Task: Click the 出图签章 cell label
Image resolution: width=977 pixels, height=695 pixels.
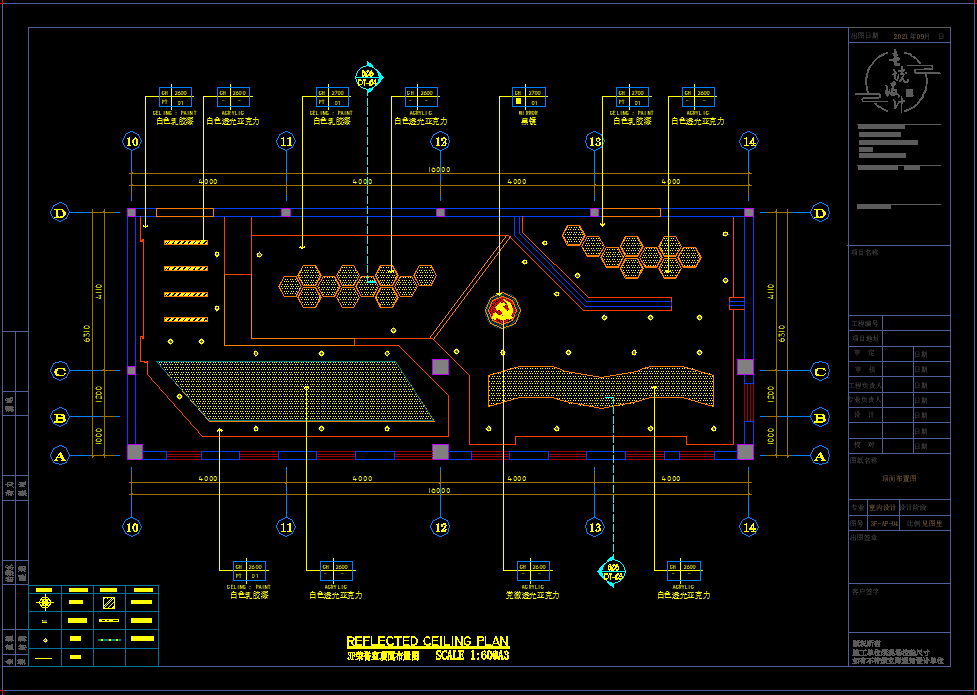Action: pyautogui.click(x=864, y=537)
